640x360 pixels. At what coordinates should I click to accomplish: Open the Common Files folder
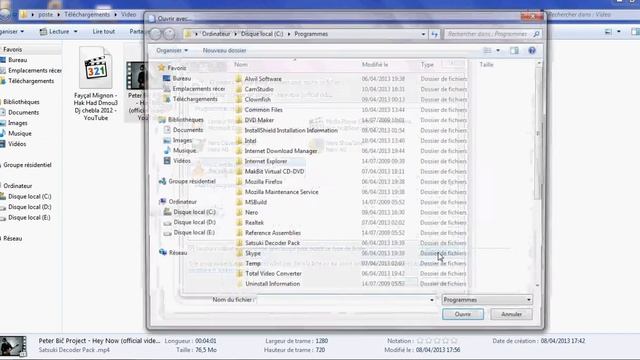263,110
